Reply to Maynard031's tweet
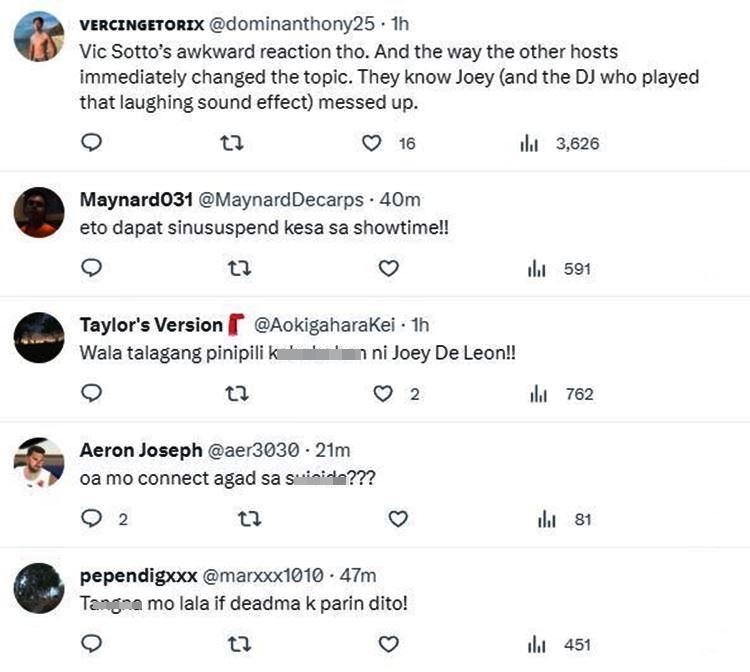Viewport: 750px width, 672px height. tap(91, 268)
